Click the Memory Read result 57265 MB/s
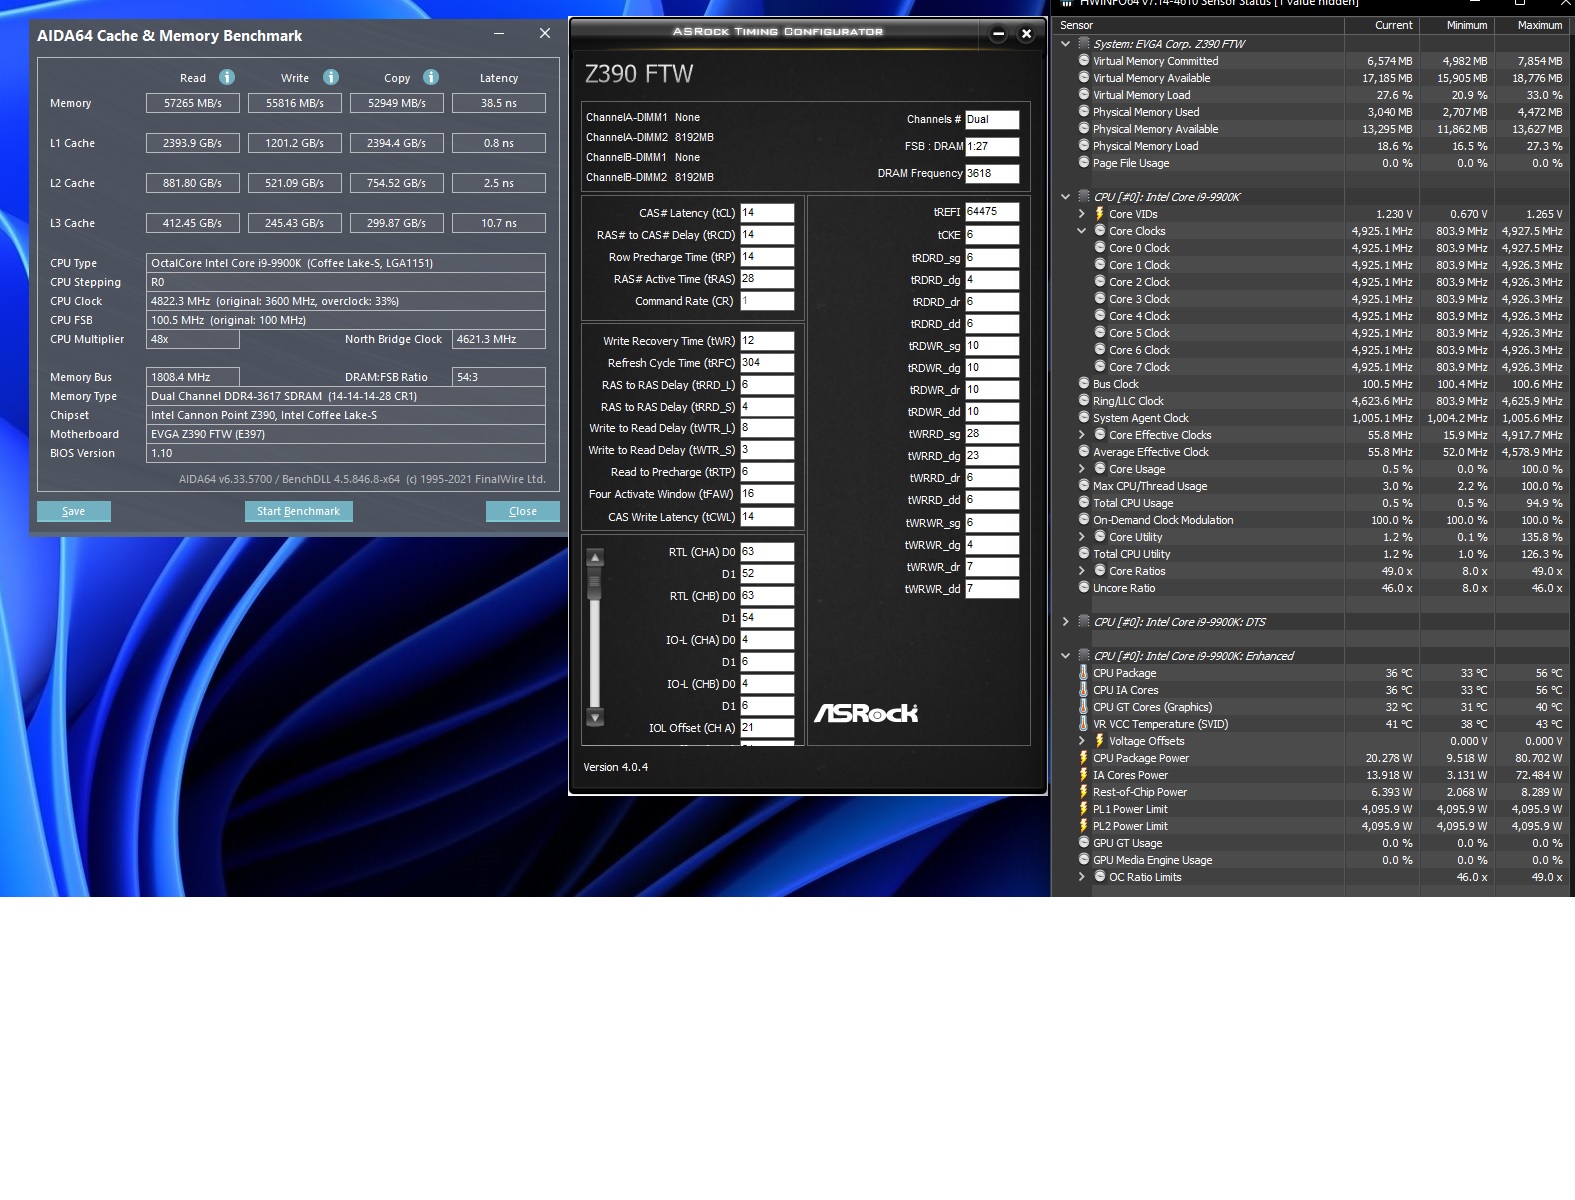The width and height of the screenshot is (1575, 1200). (194, 103)
